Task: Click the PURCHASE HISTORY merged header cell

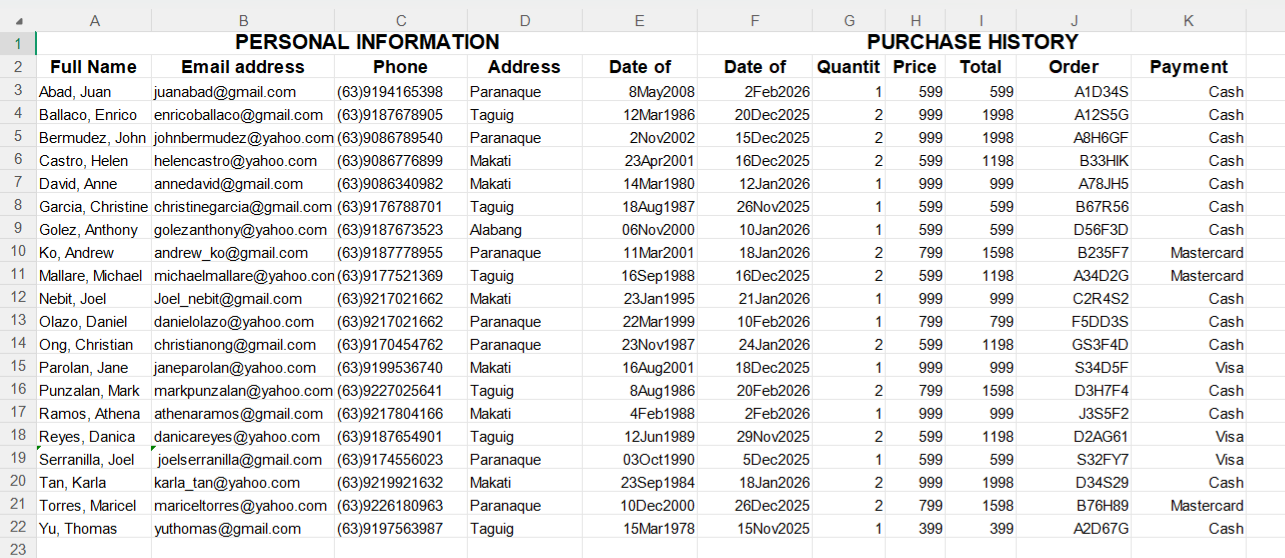Action: (972, 42)
